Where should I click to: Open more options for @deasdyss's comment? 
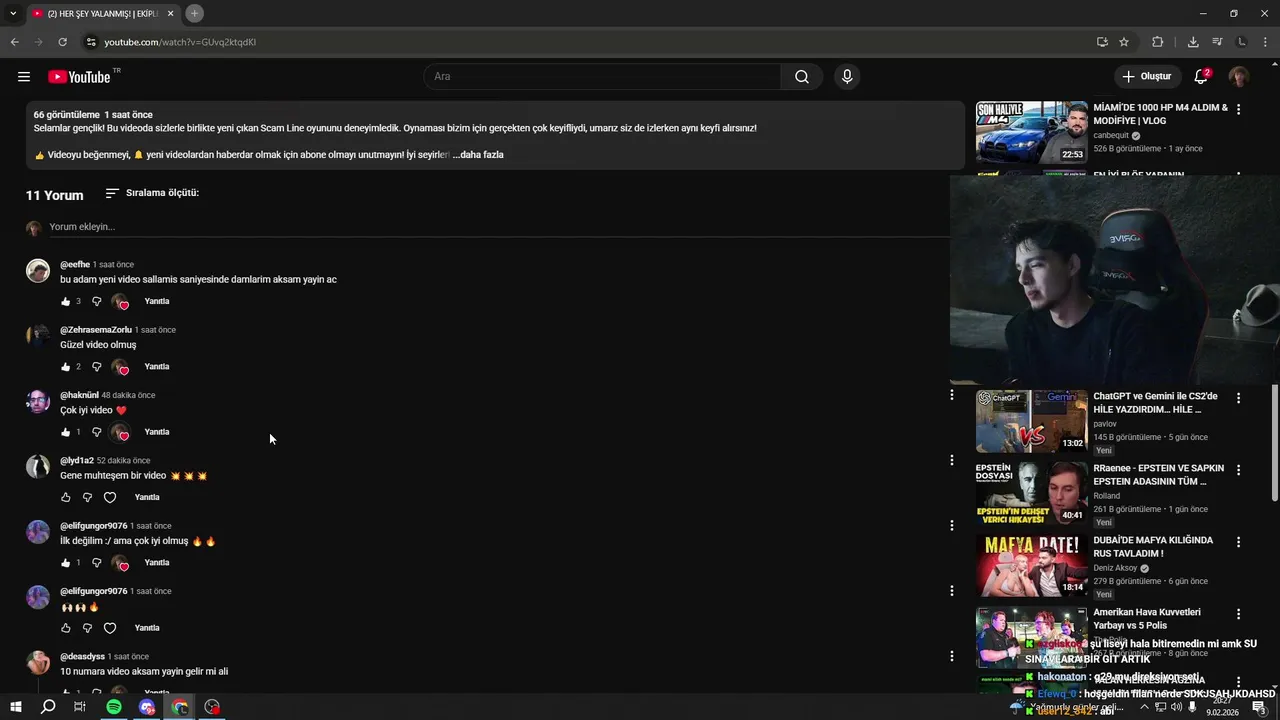pos(952,656)
